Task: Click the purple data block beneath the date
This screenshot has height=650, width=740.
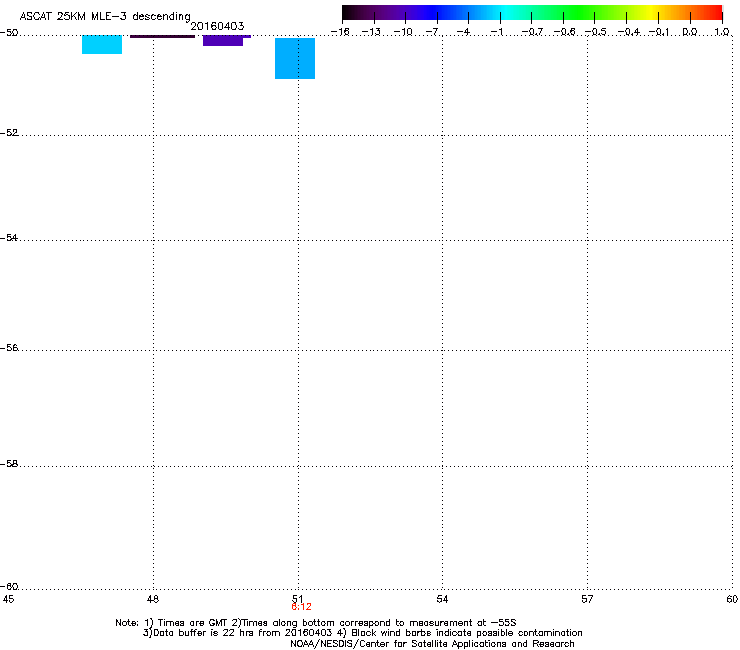Action: click(223, 41)
